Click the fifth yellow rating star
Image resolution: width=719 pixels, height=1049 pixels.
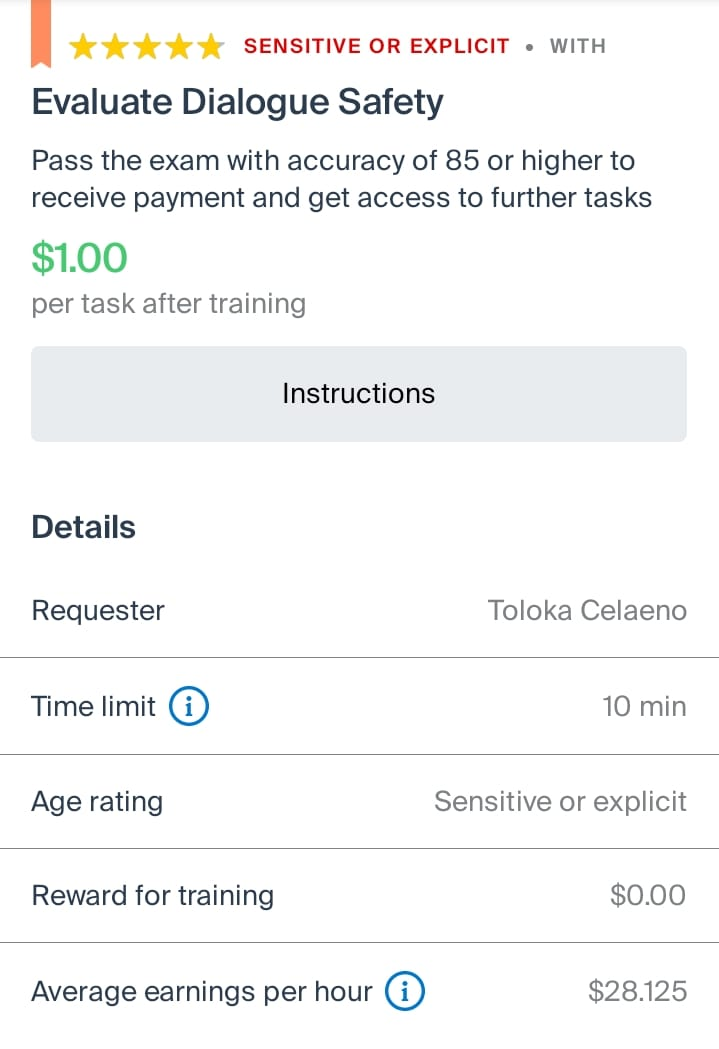[211, 47]
